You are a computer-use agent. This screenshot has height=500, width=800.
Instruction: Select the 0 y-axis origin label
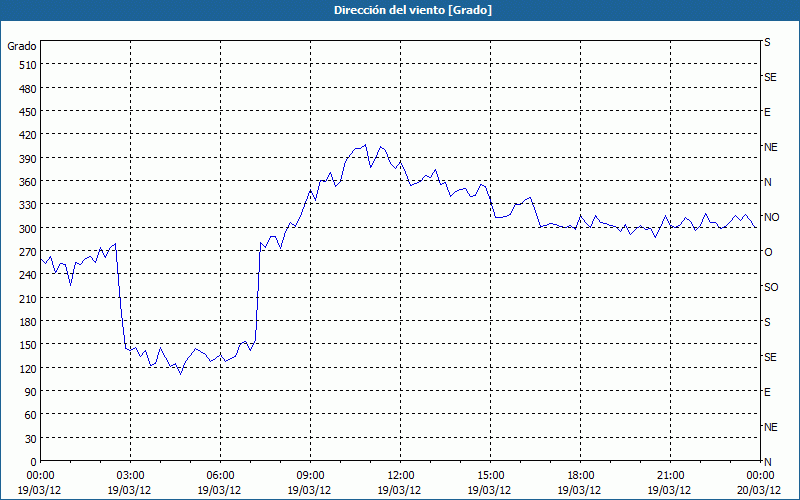(x=34, y=462)
